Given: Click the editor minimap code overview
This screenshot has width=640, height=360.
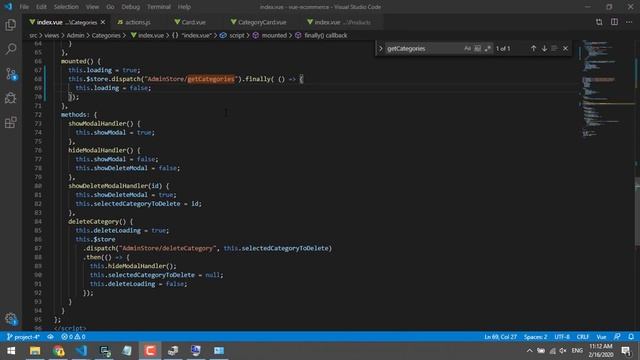Looking at the screenshot, I should tap(606, 90).
